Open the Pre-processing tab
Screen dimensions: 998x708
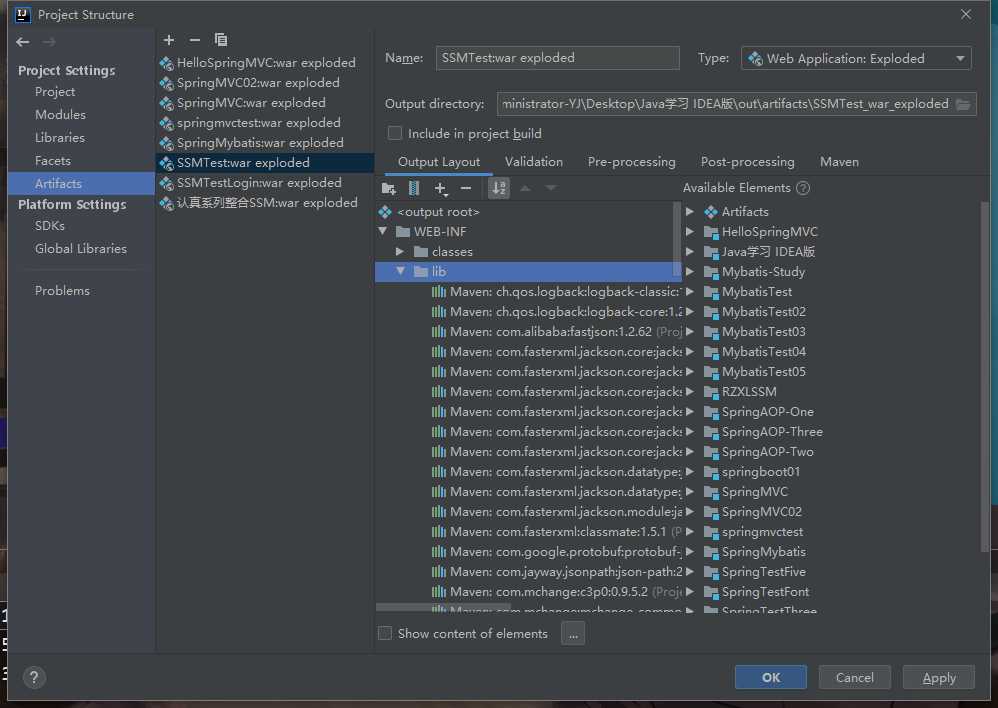pyautogui.click(x=631, y=162)
